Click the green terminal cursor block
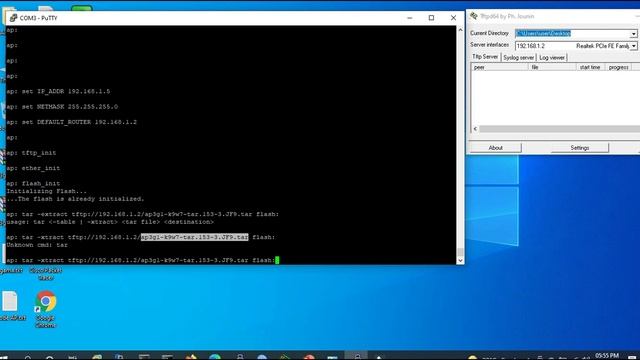This screenshot has width=640, height=360. (277, 260)
